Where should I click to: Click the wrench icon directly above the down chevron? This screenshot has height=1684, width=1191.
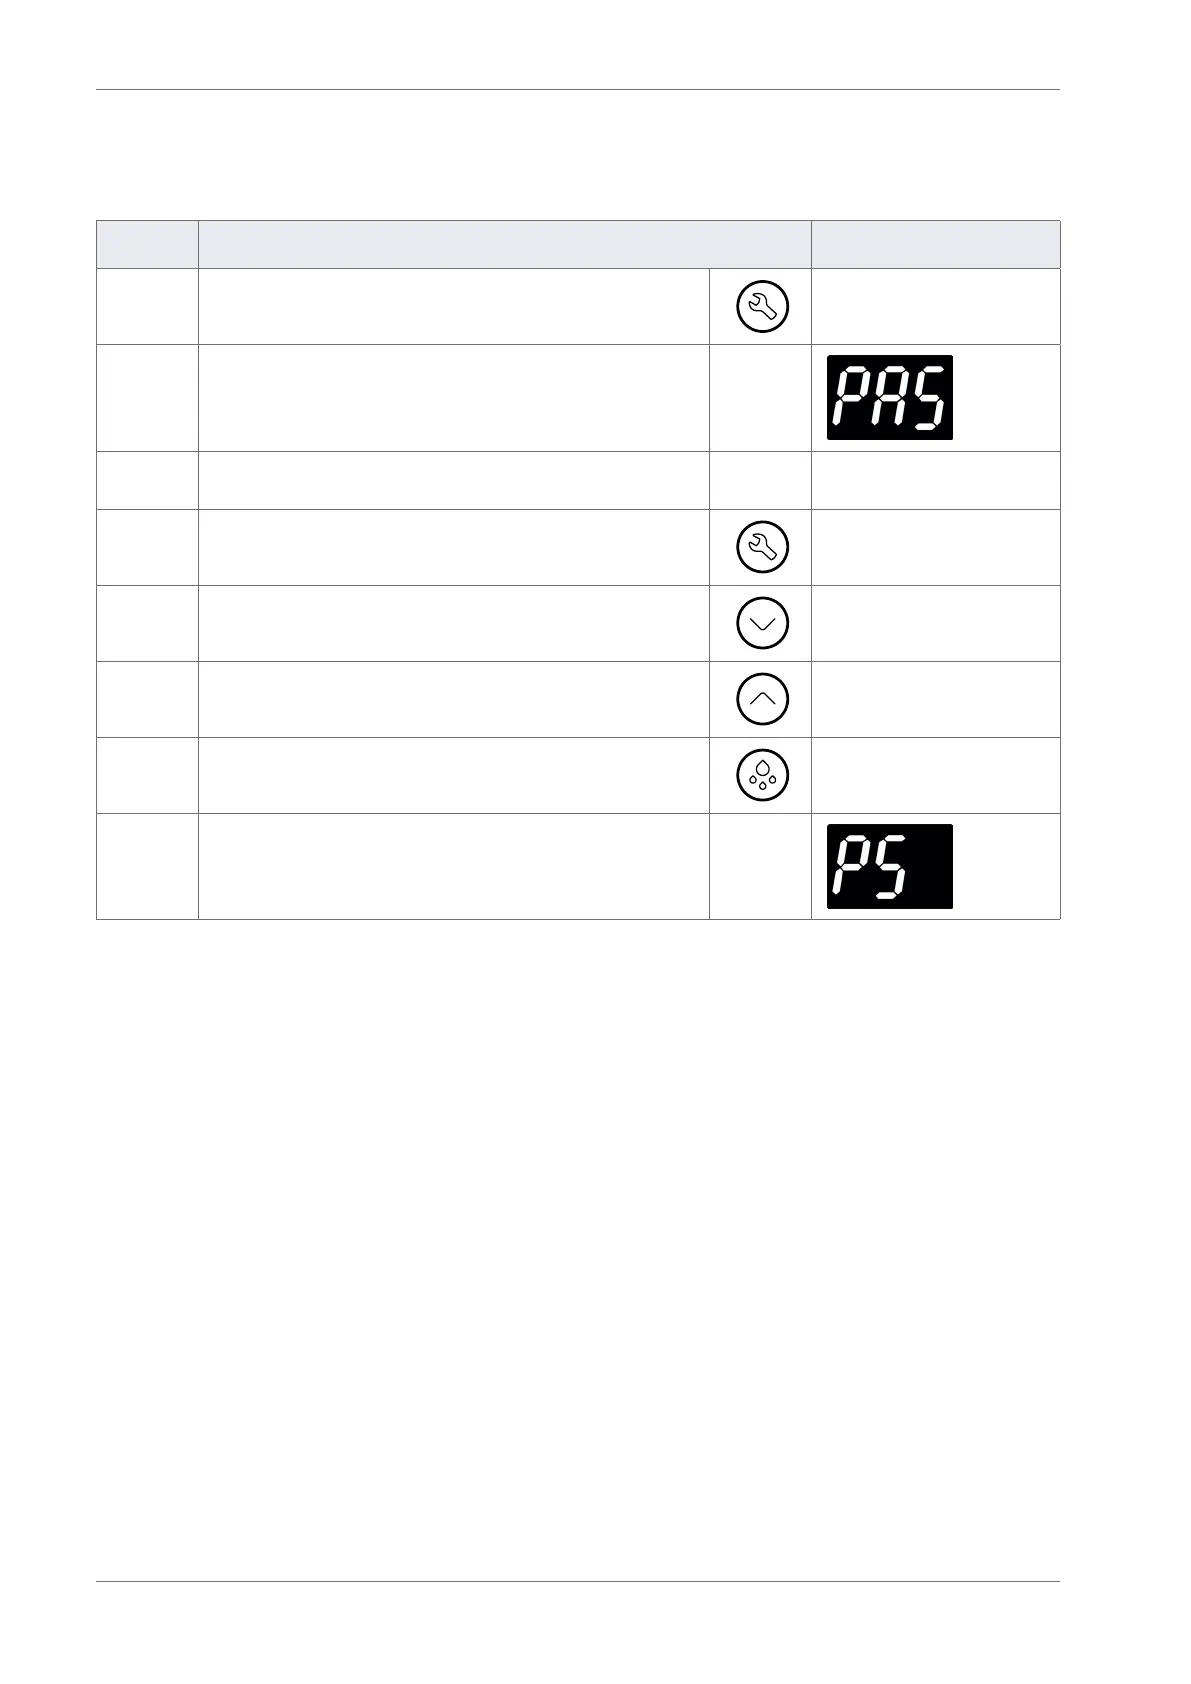(762, 547)
